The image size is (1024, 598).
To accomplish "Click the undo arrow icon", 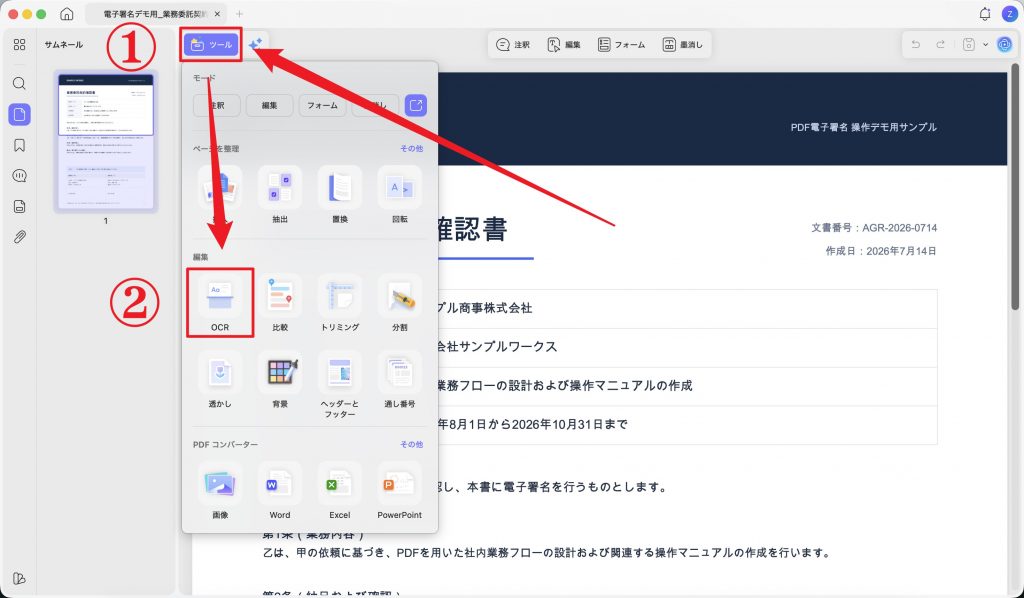I will point(916,44).
